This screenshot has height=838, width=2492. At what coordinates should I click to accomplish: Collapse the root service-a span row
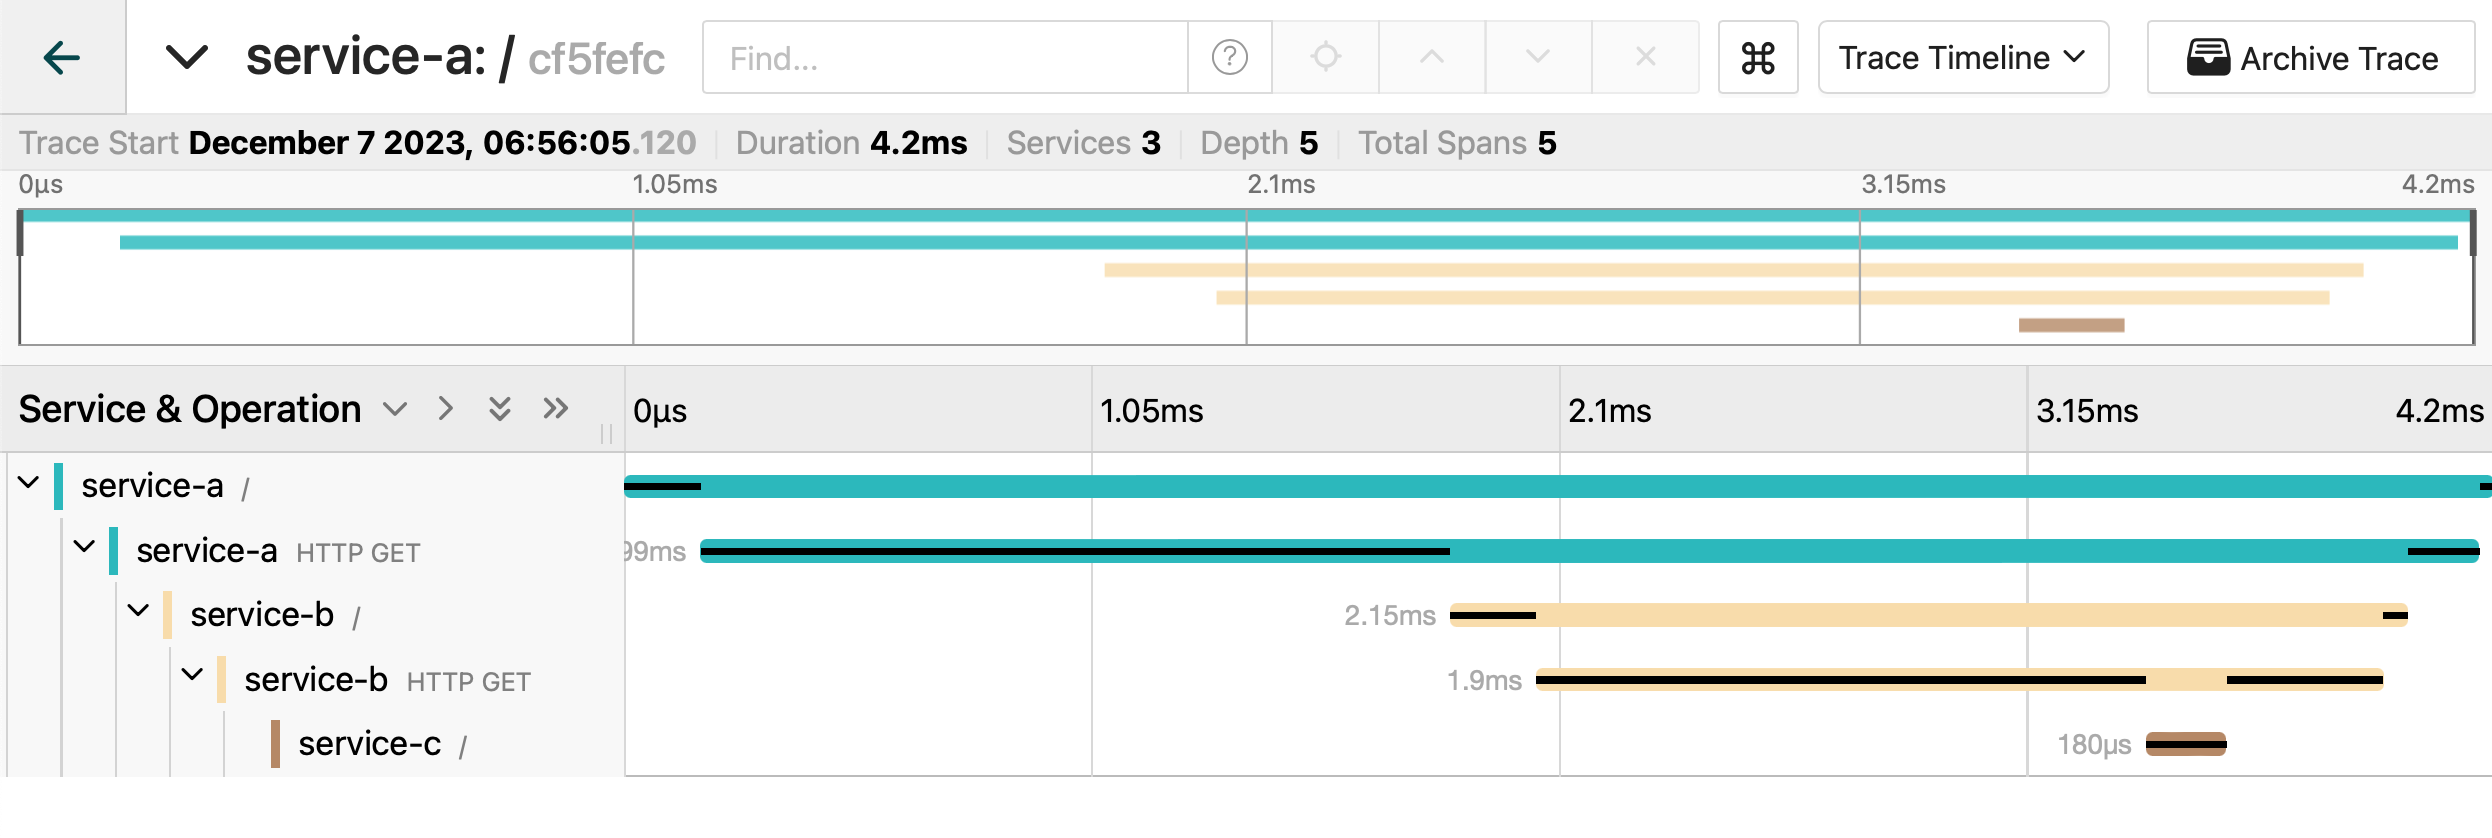[29, 484]
